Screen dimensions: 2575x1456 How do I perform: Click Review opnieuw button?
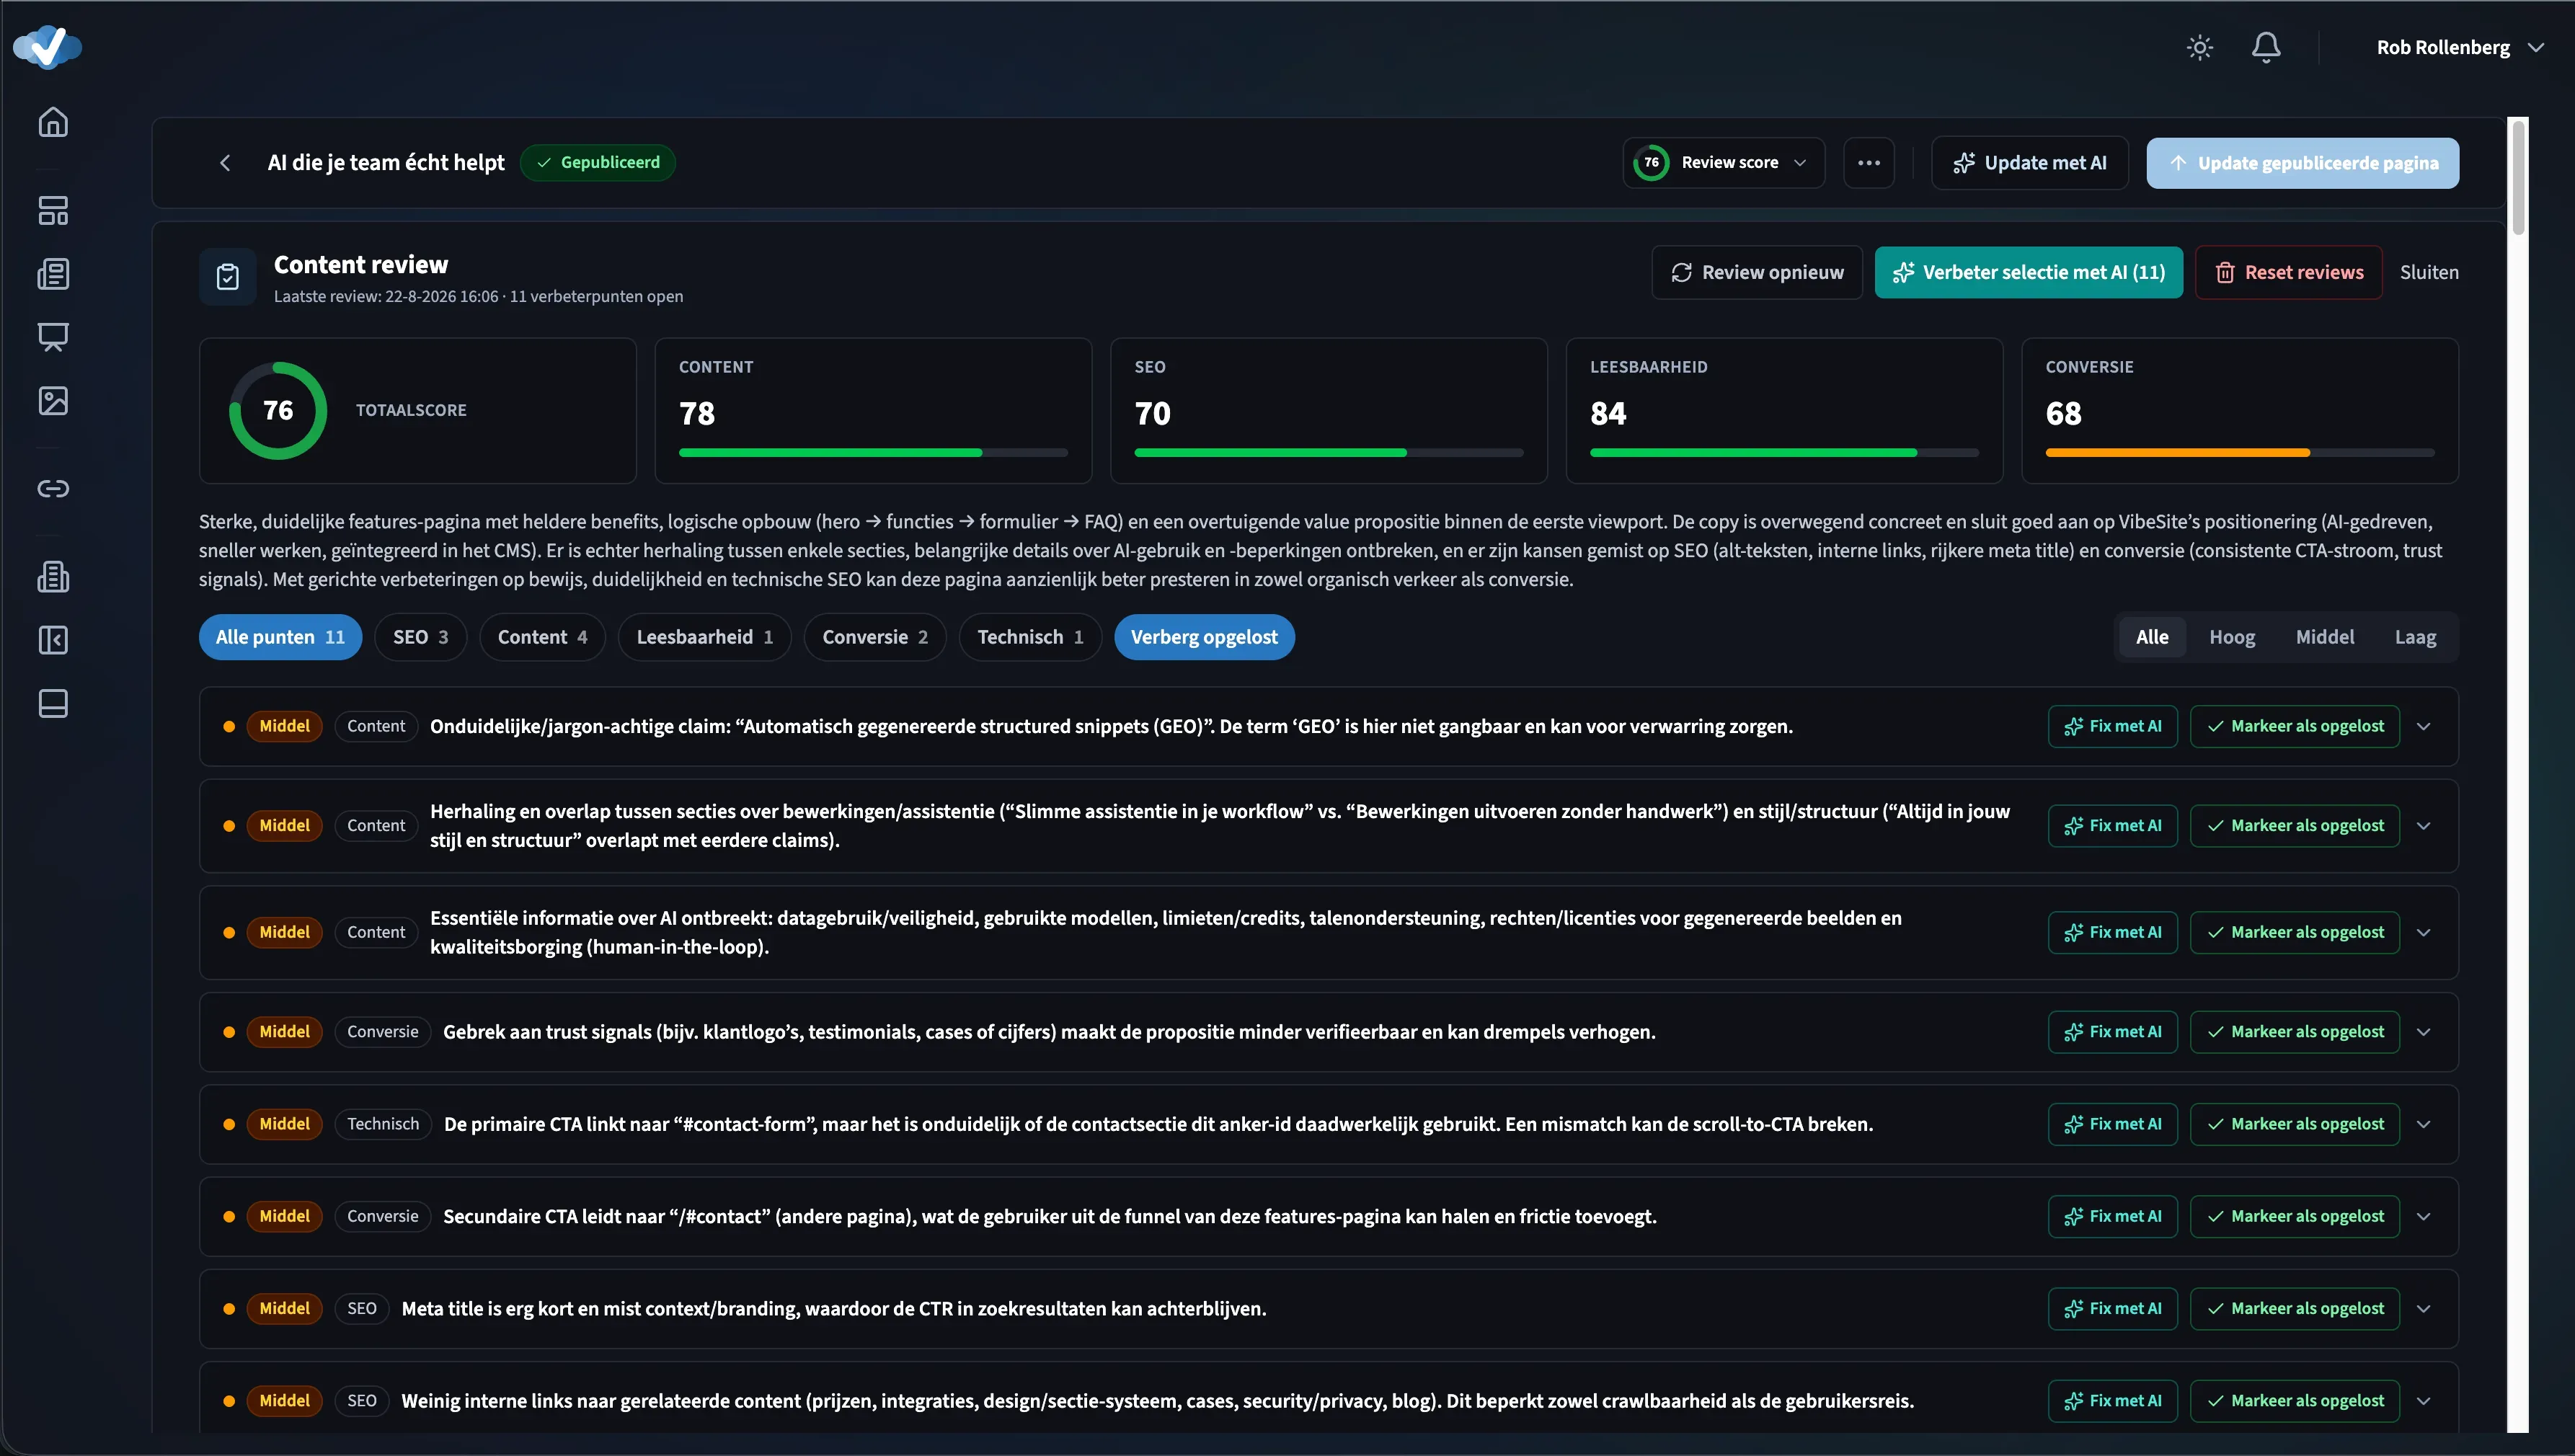click(1757, 273)
